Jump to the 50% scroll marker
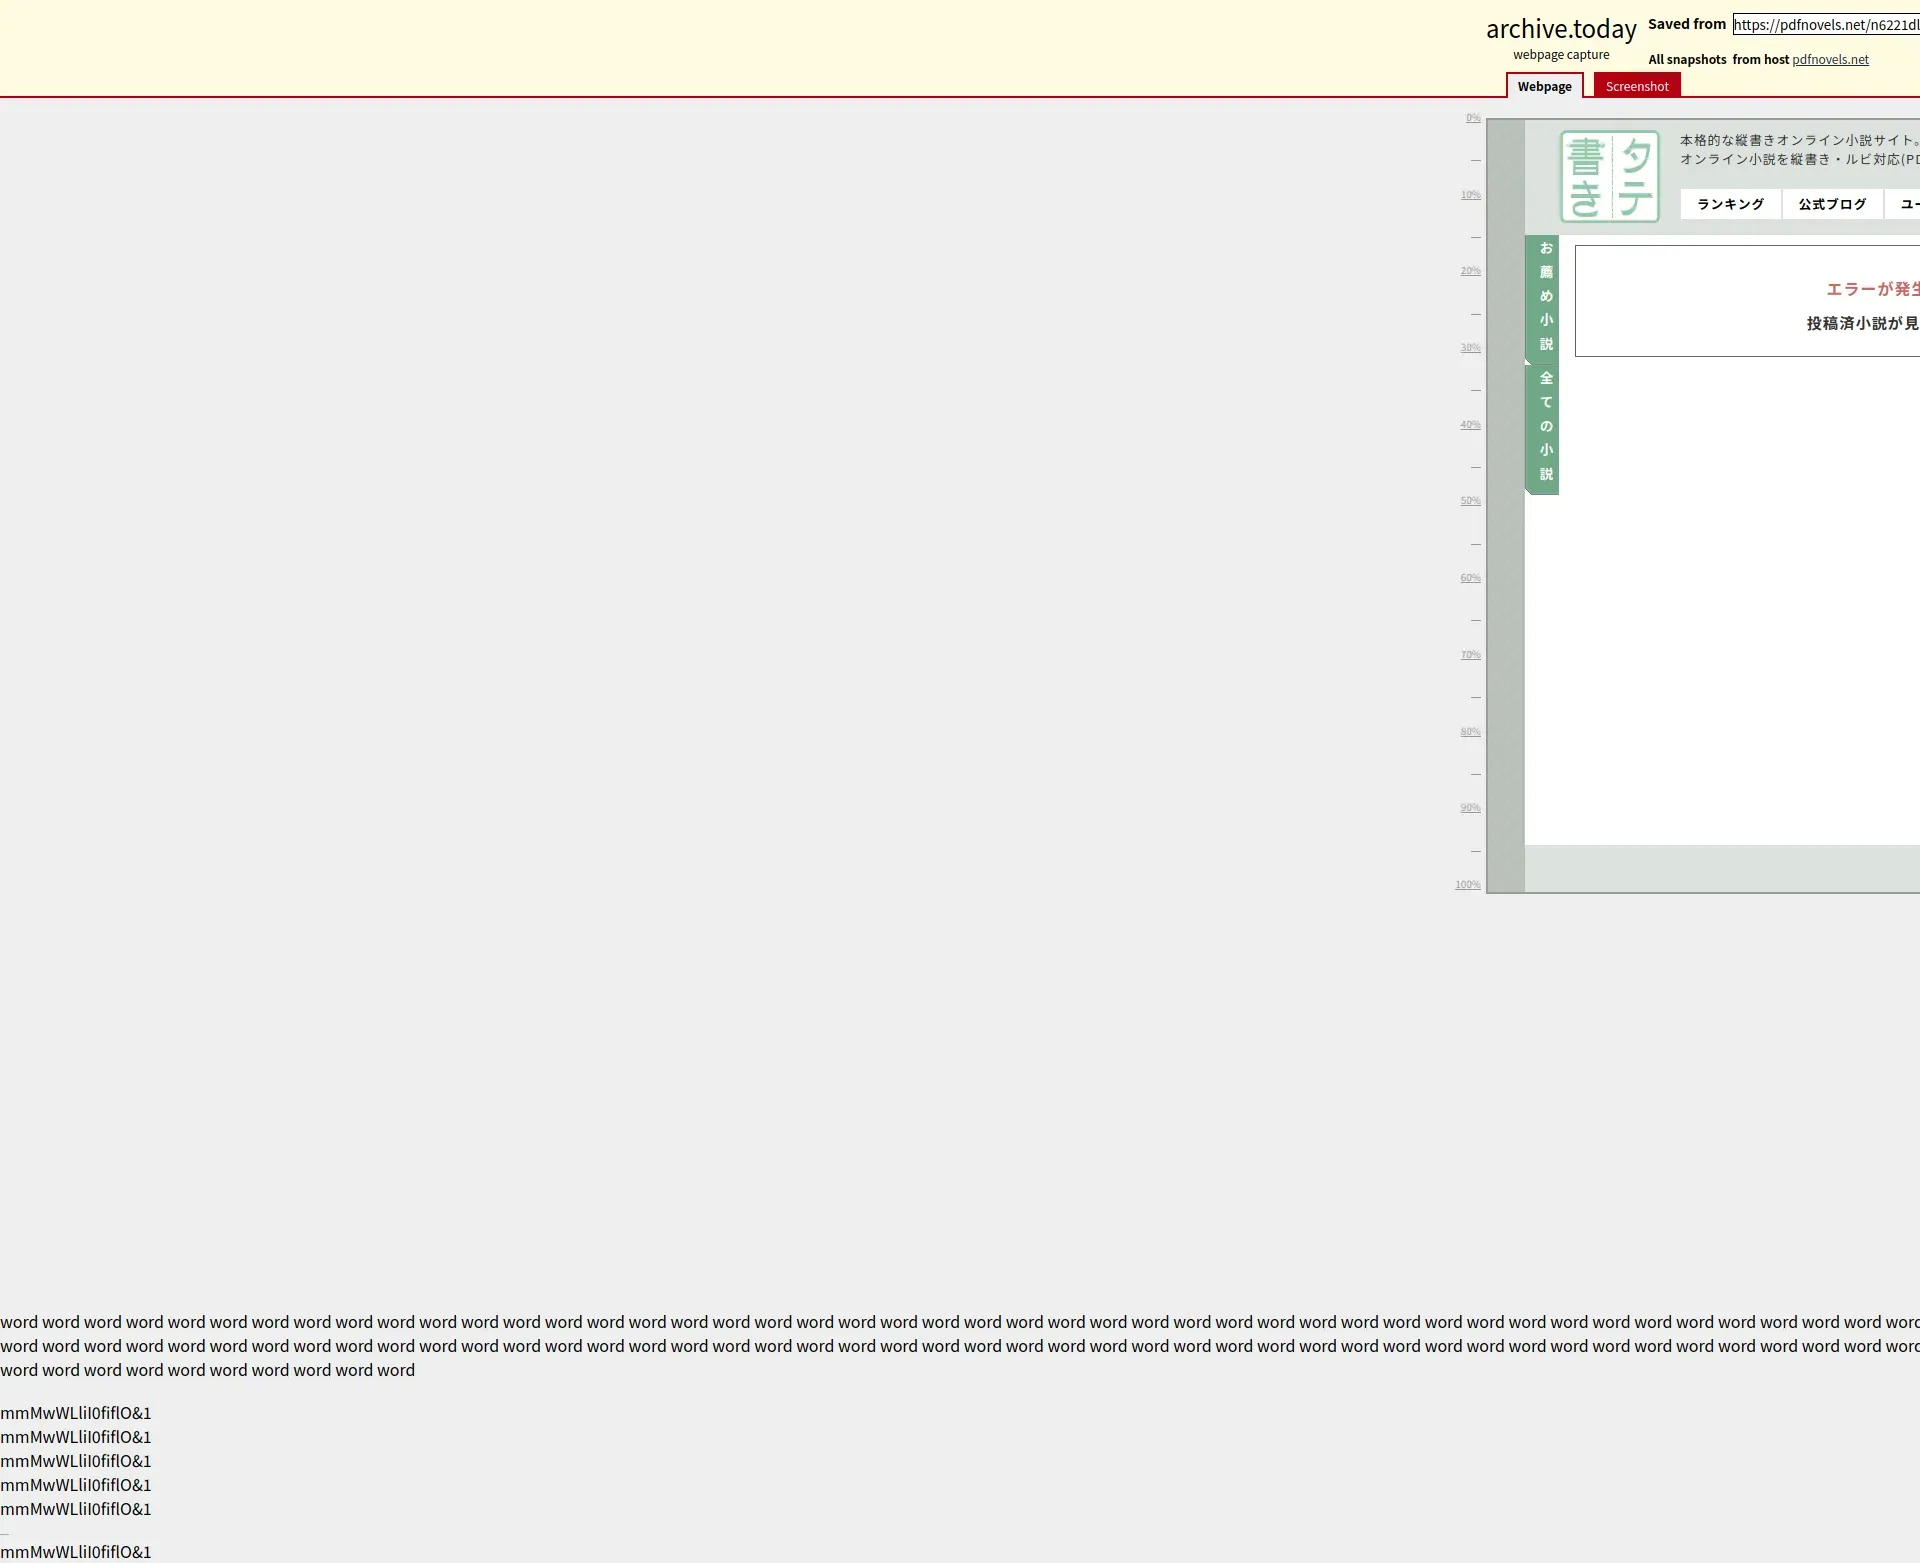Screen dimensions: 1920x1563 tap(1470, 501)
